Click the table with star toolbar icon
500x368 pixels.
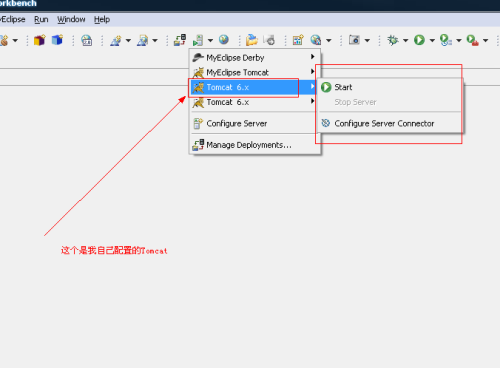(x=298, y=40)
